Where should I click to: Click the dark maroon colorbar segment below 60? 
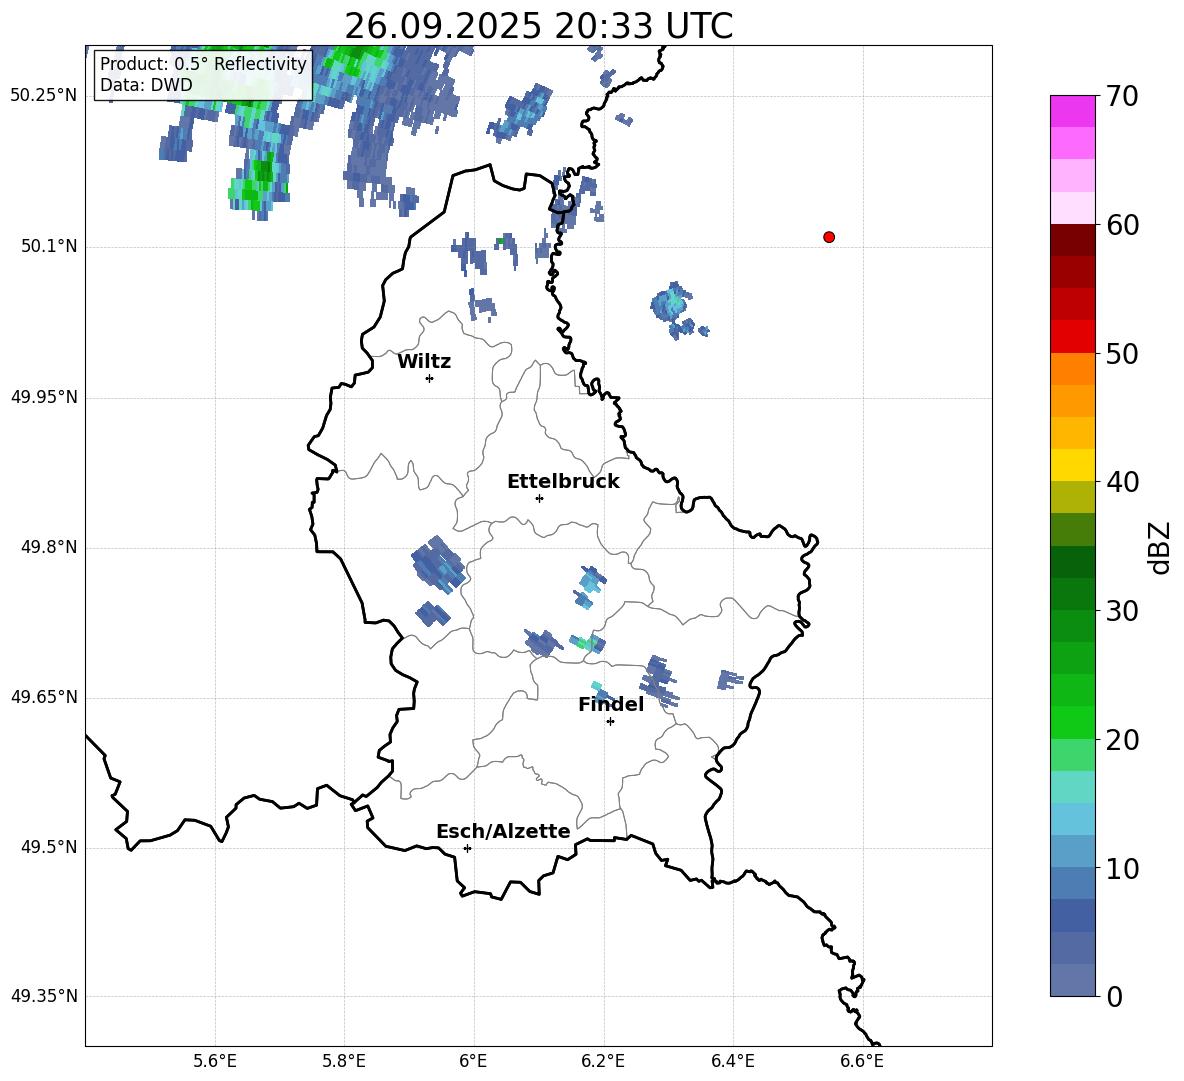pos(1073,240)
